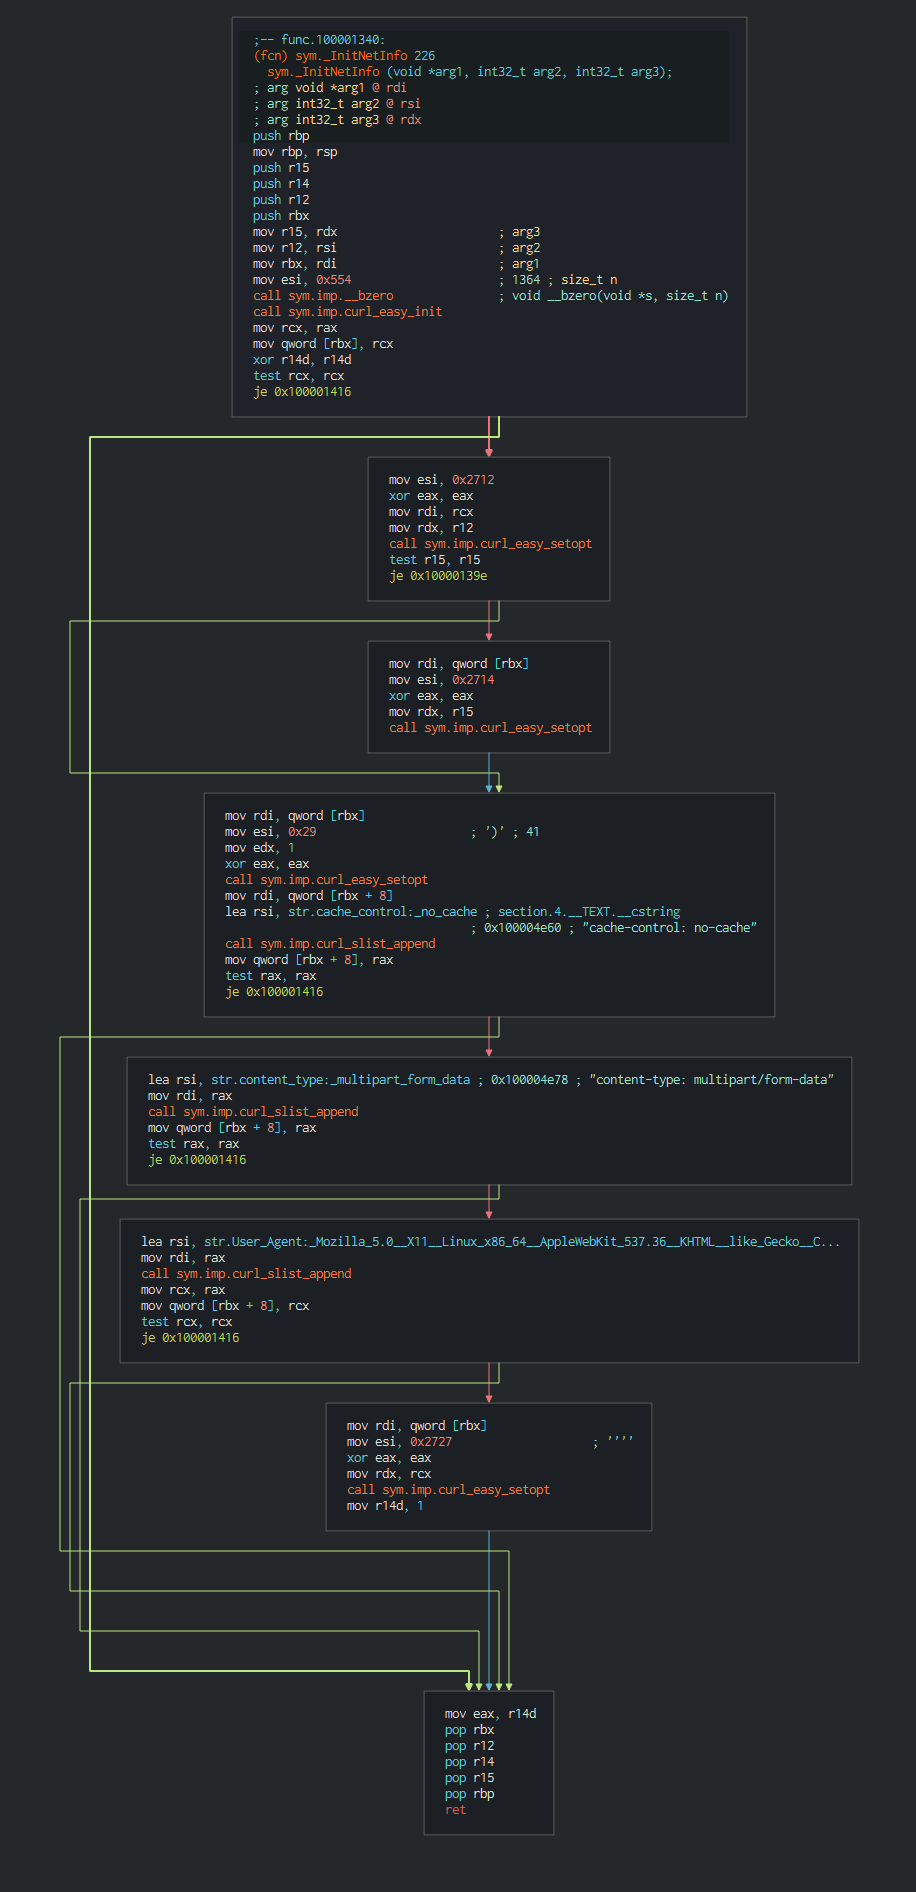Select the 'test r15, r15' instruction
The width and height of the screenshot is (916, 1892).
coord(434,560)
